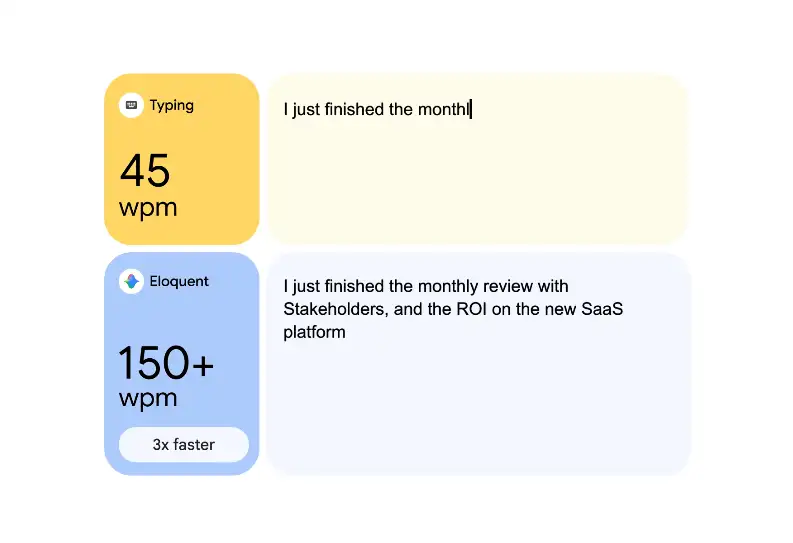Viewport: 793px width, 543px height.
Task: Click the Eloquent app logo icon
Action: (x=131, y=281)
